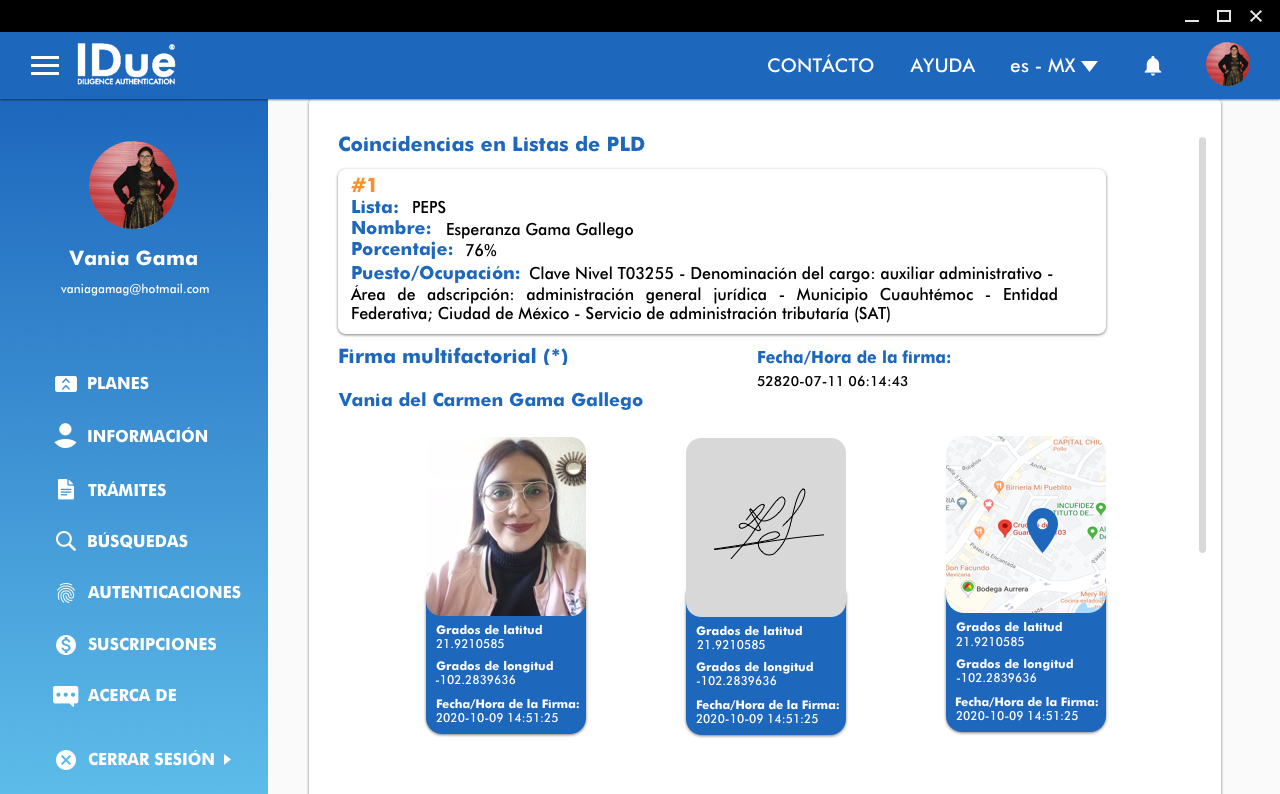This screenshot has height=794, width=1280.
Task: Expand the es - MX language dropdown
Action: click(x=1054, y=66)
